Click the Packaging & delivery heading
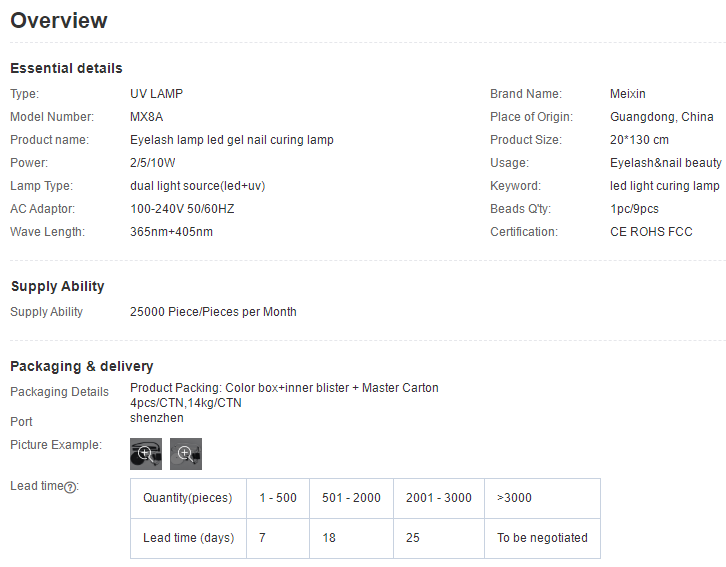 coord(81,366)
